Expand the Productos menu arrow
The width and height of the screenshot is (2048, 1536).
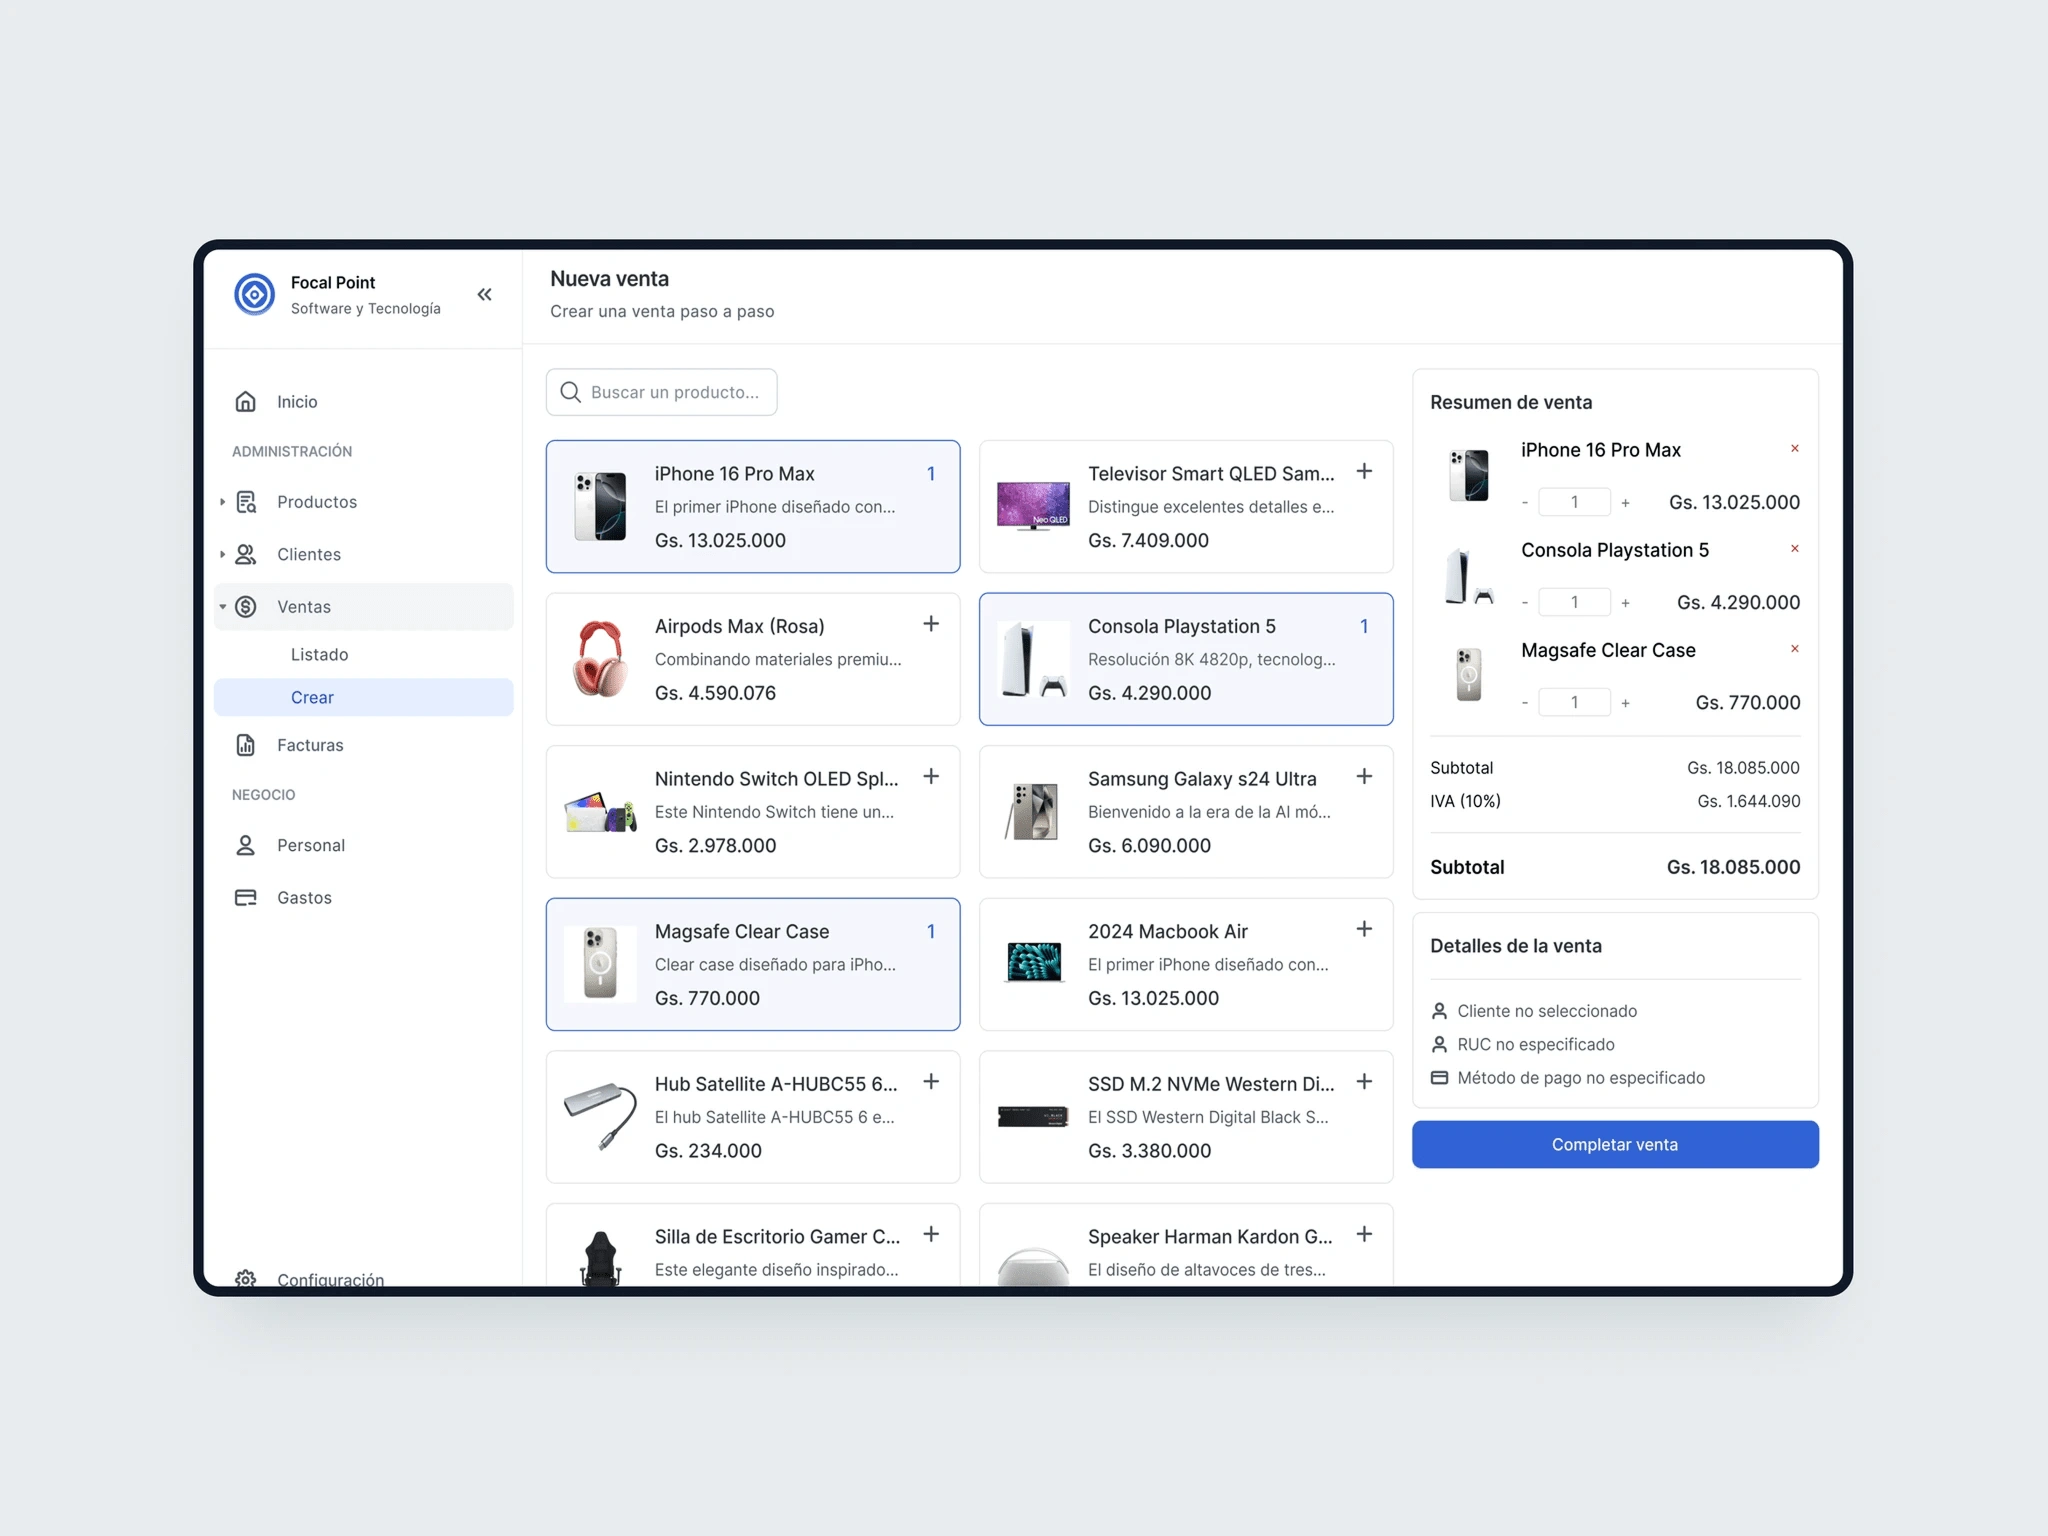click(222, 502)
